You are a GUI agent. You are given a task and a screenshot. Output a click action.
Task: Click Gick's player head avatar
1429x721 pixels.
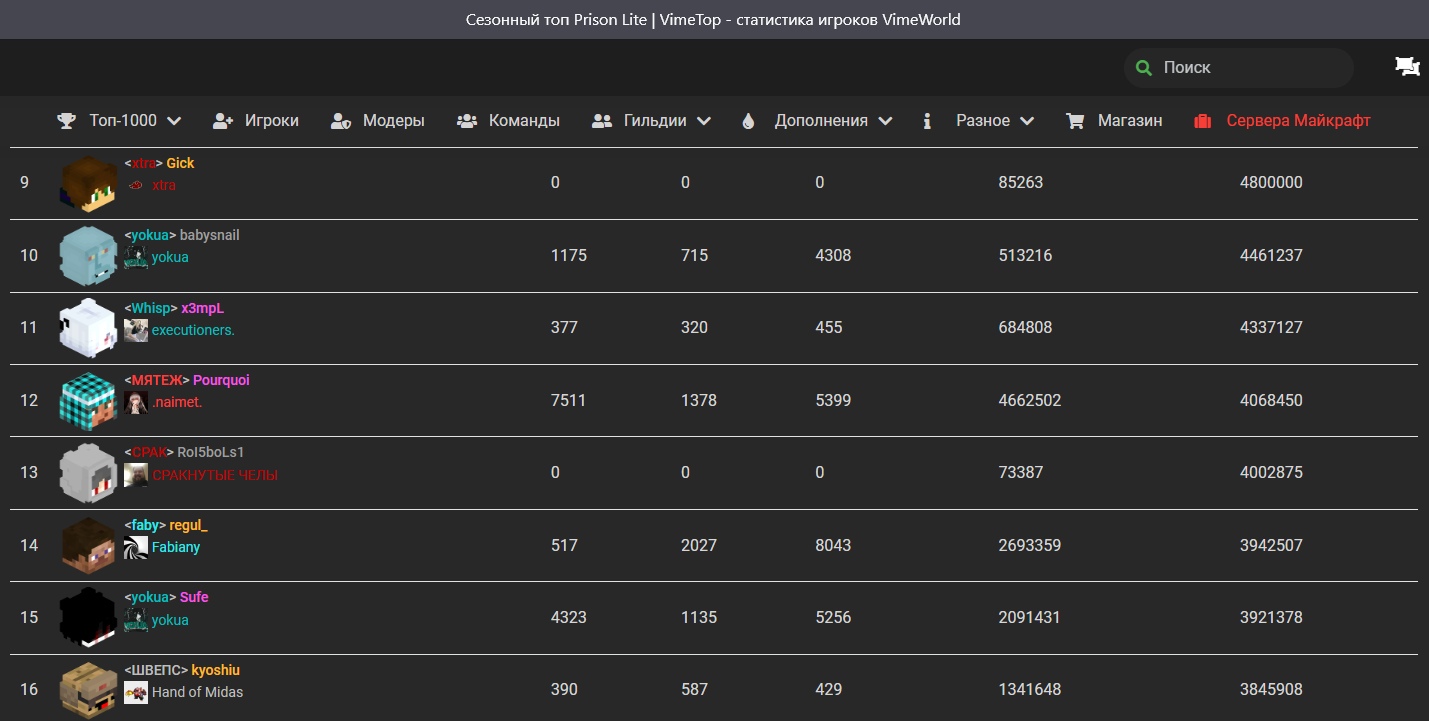click(x=88, y=183)
